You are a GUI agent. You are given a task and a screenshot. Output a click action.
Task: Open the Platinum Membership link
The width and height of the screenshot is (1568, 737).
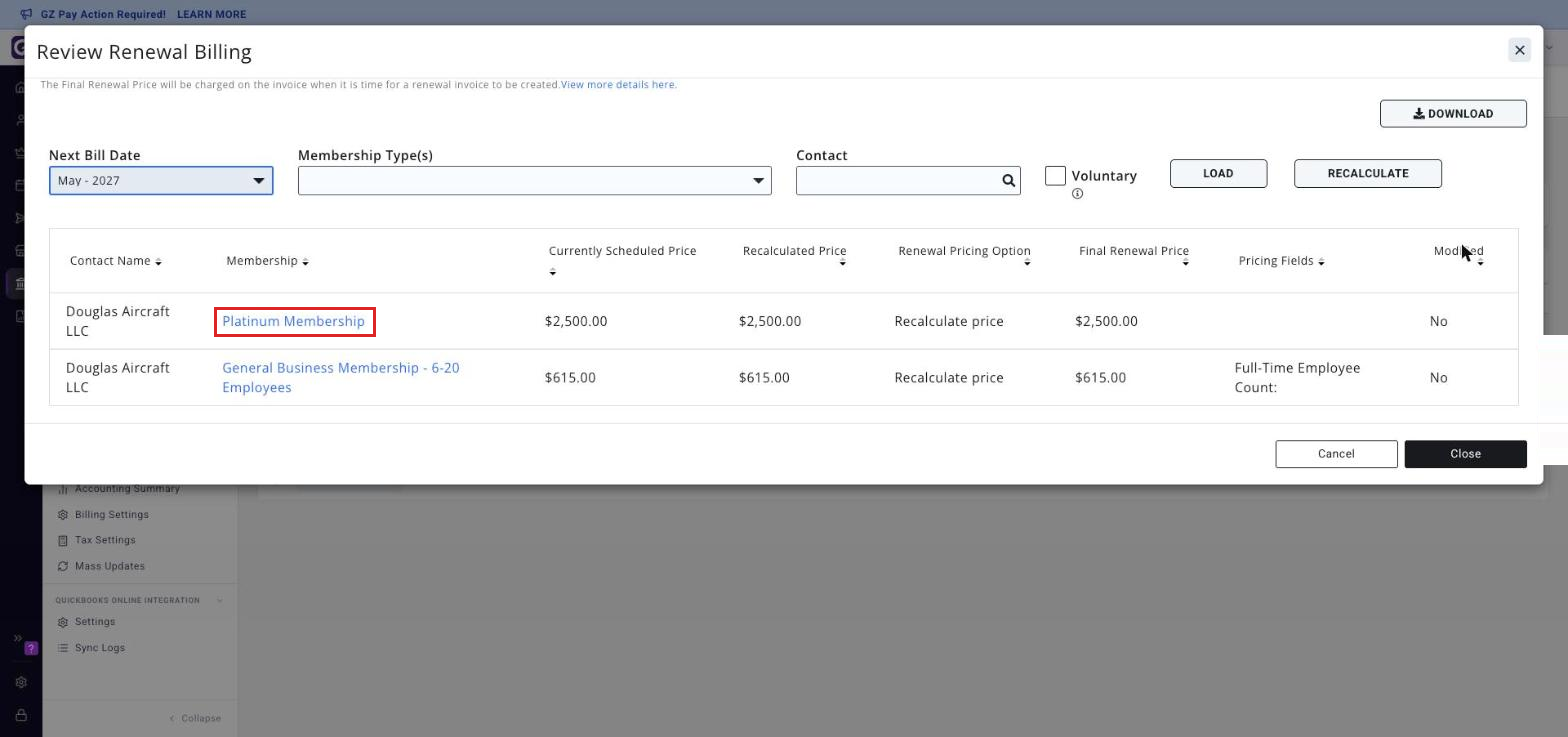pos(294,322)
